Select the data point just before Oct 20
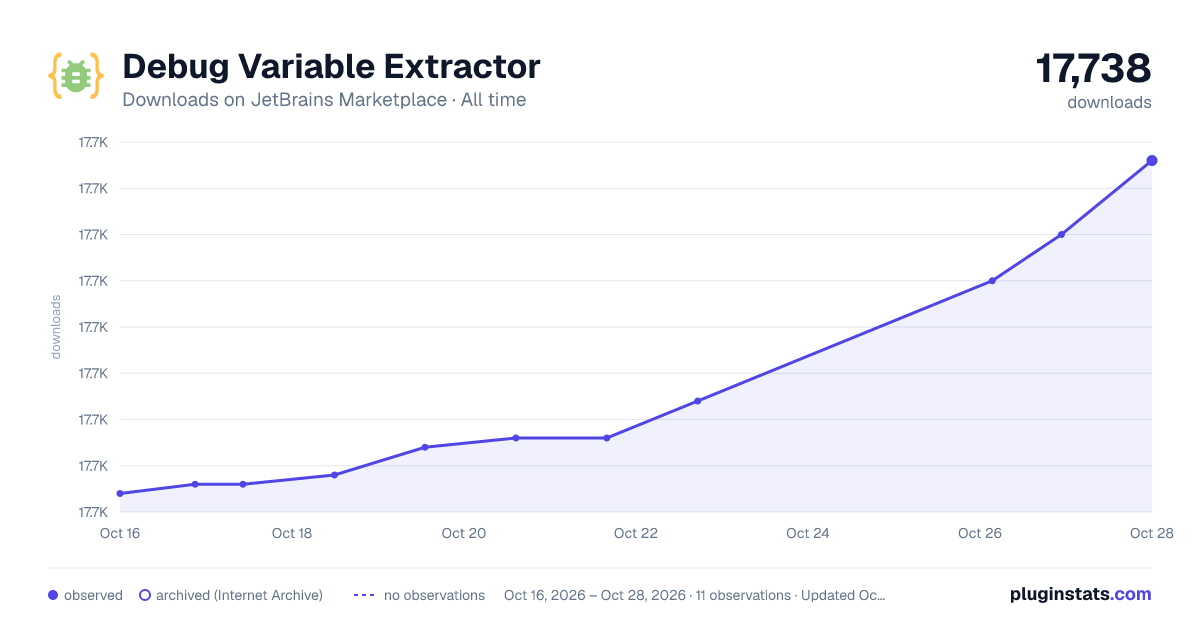The height and width of the screenshot is (630, 1200). pyautogui.click(x=425, y=447)
